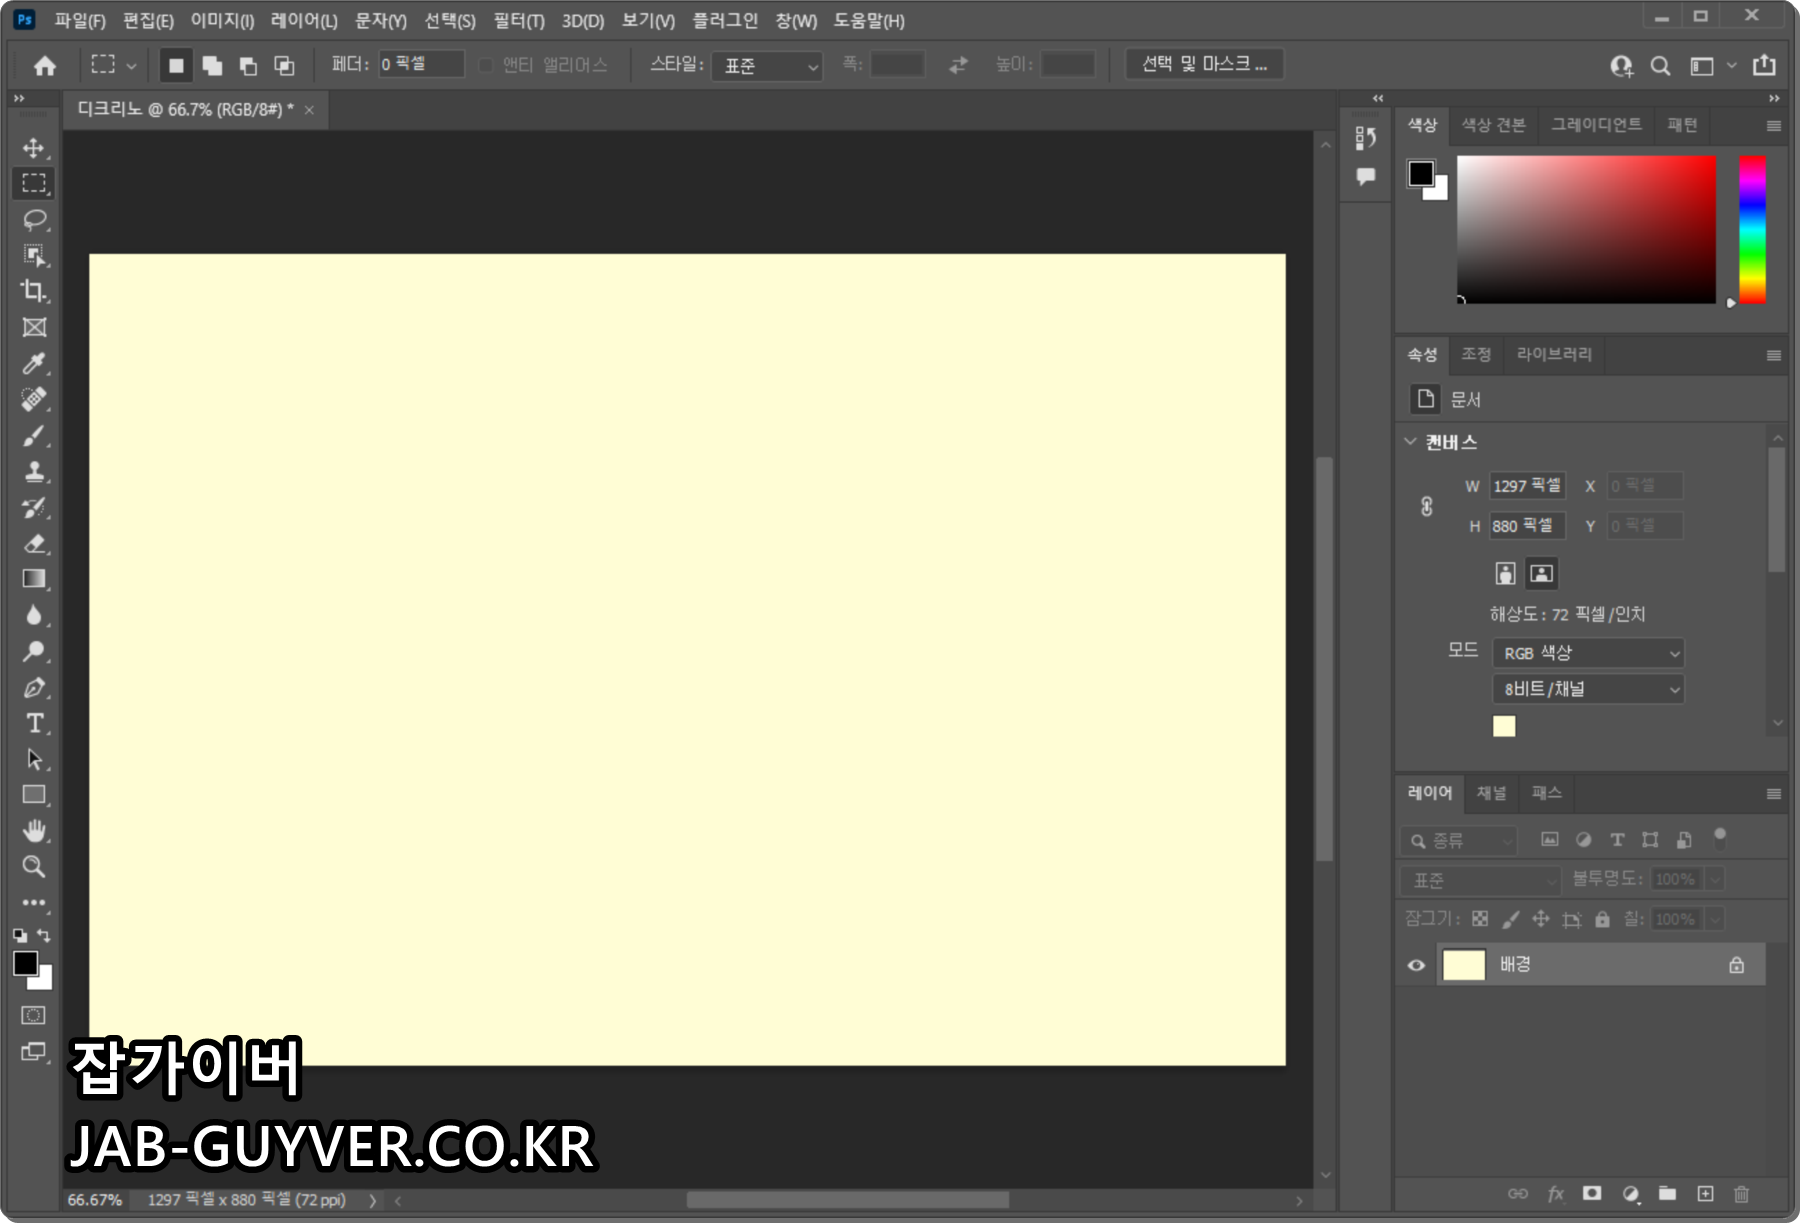Select the Brush tool
1800x1223 pixels.
34,436
